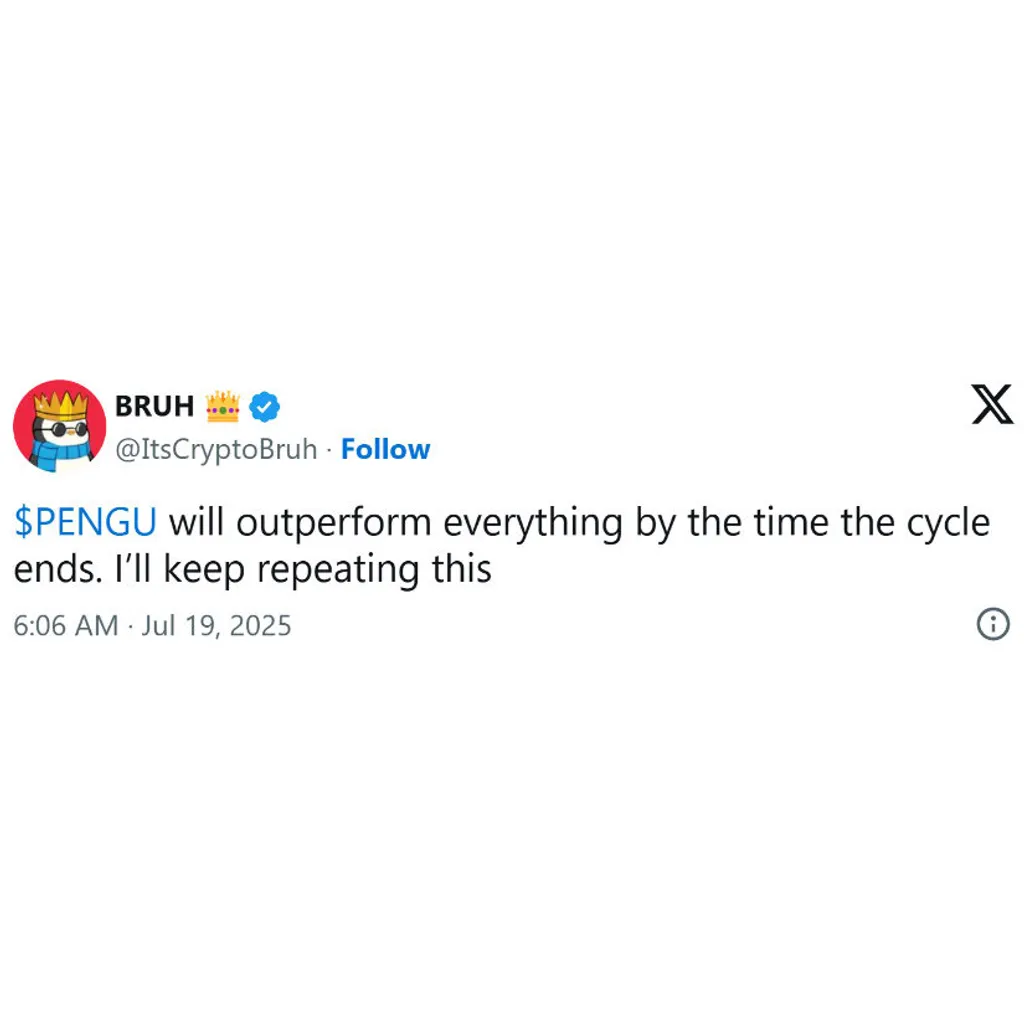Open the @ItsCryptoBruh handle link
Screen dimensions: 1024x1024
216,450
